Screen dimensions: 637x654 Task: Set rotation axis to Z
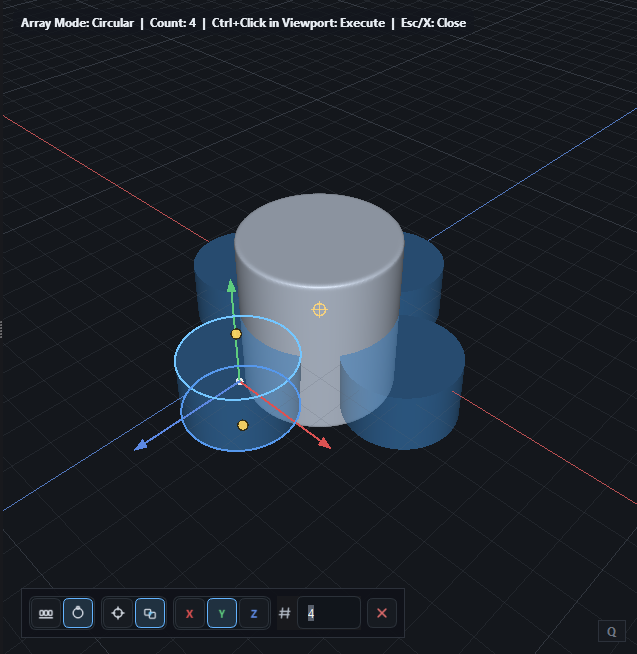click(254, 613)
